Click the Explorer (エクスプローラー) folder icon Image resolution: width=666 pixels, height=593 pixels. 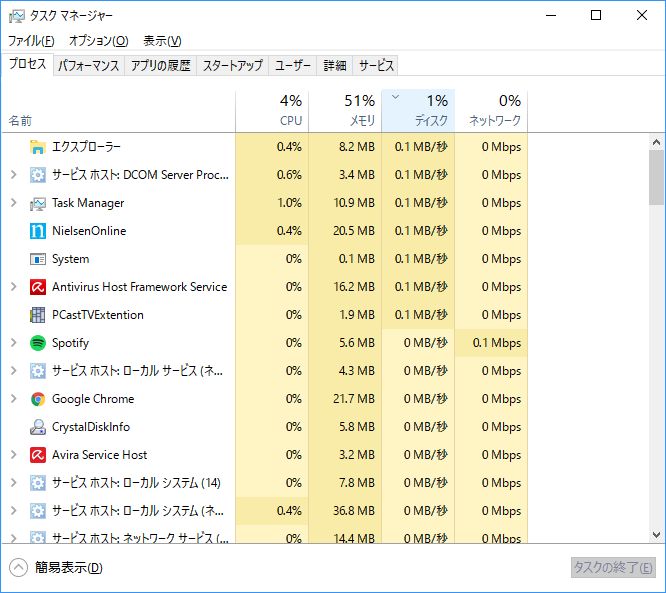coord(38,147)
